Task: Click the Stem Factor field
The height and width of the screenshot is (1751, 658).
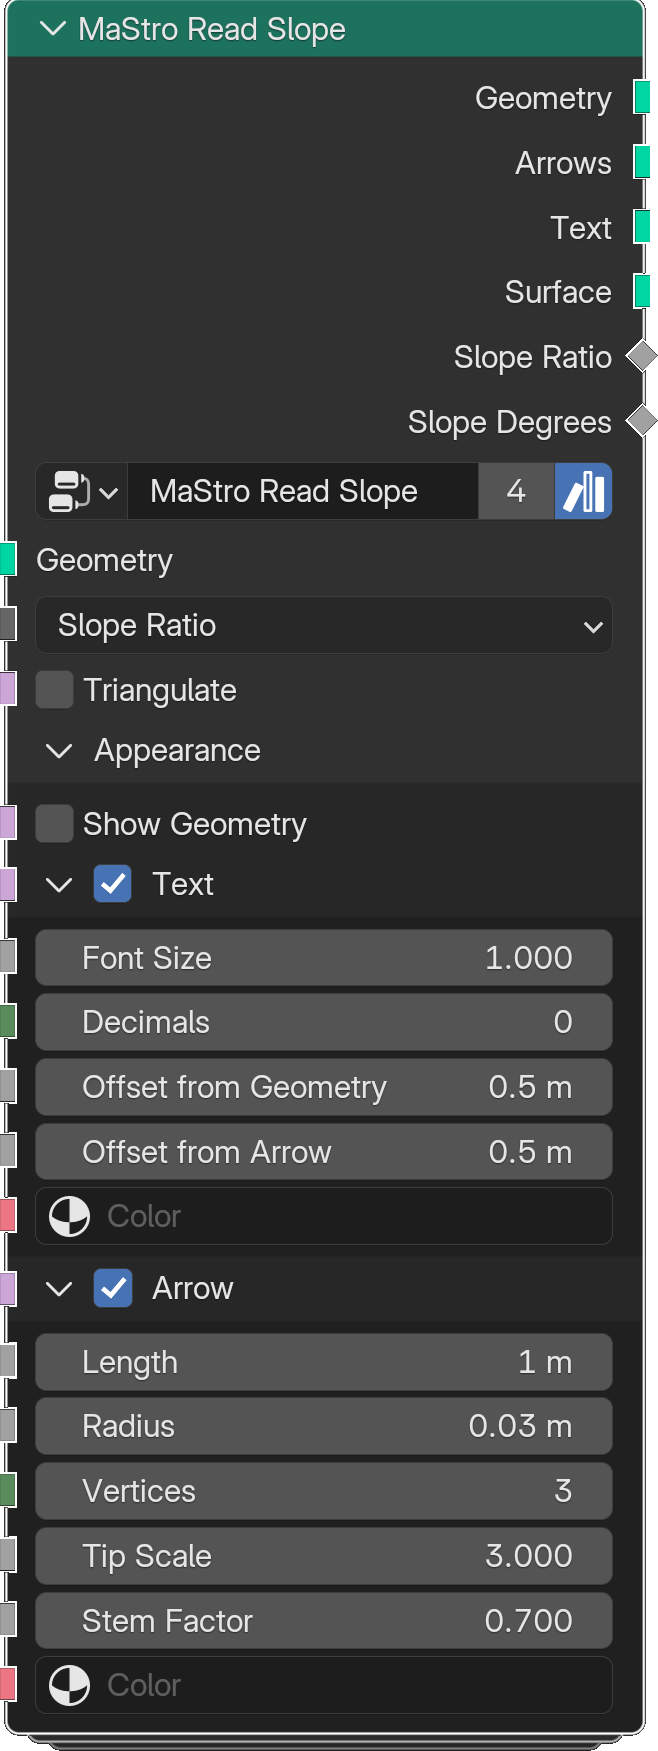Action: [x=324, y=1621]
